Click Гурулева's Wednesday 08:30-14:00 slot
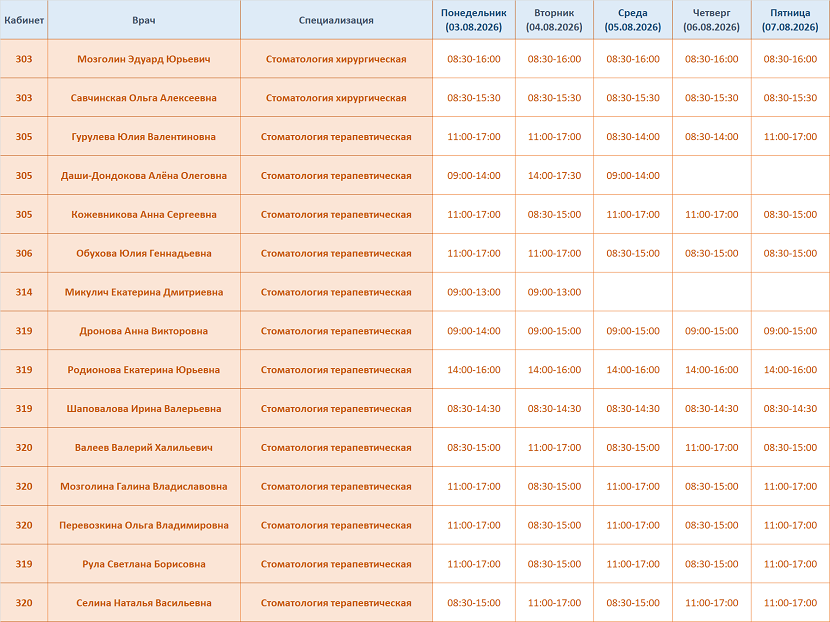This screenshot has height=622, width=830. (x=633, y=137)
